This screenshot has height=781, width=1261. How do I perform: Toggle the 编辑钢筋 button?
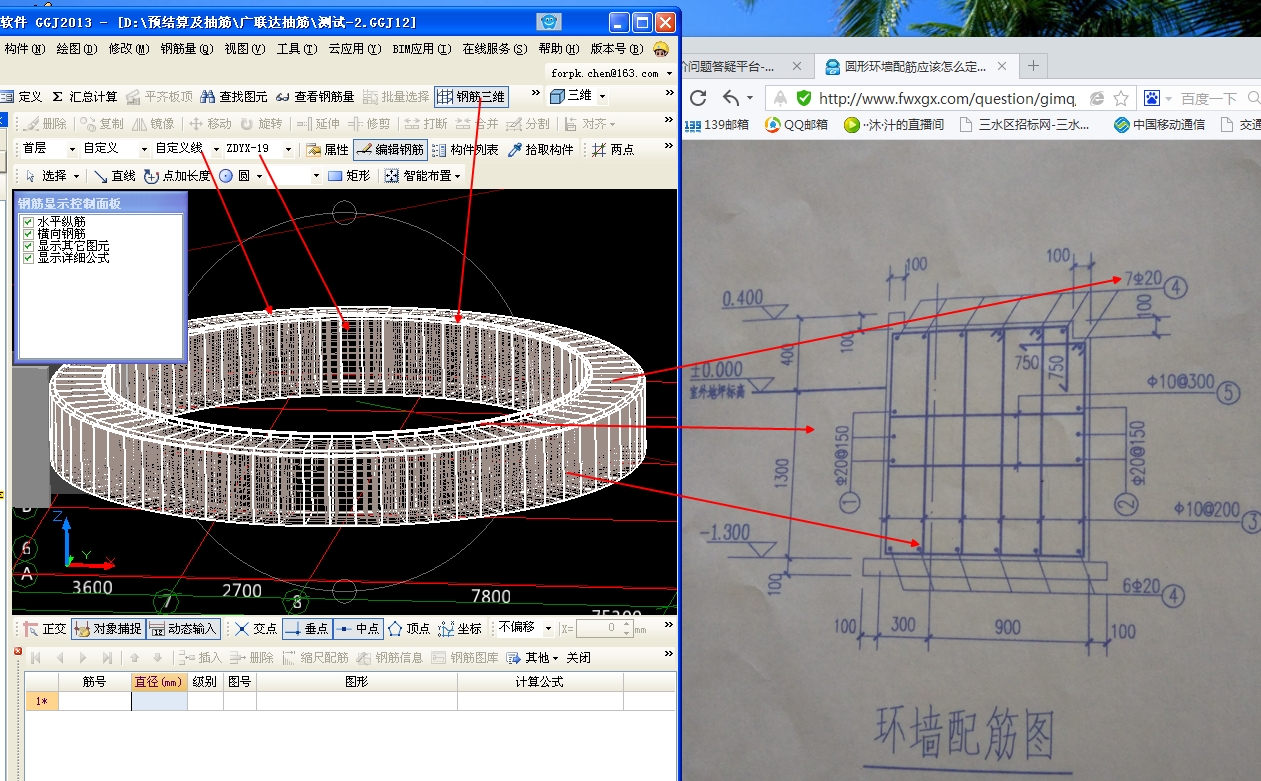(x=390, y=149)
